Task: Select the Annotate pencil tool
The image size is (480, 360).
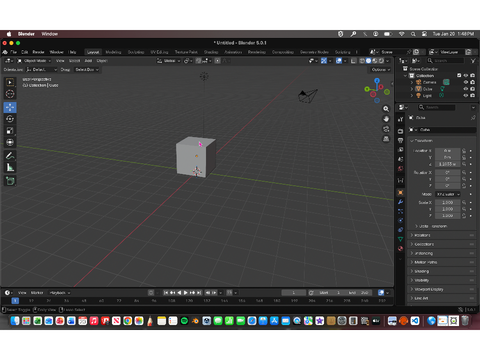Action: tap(10, 156)
